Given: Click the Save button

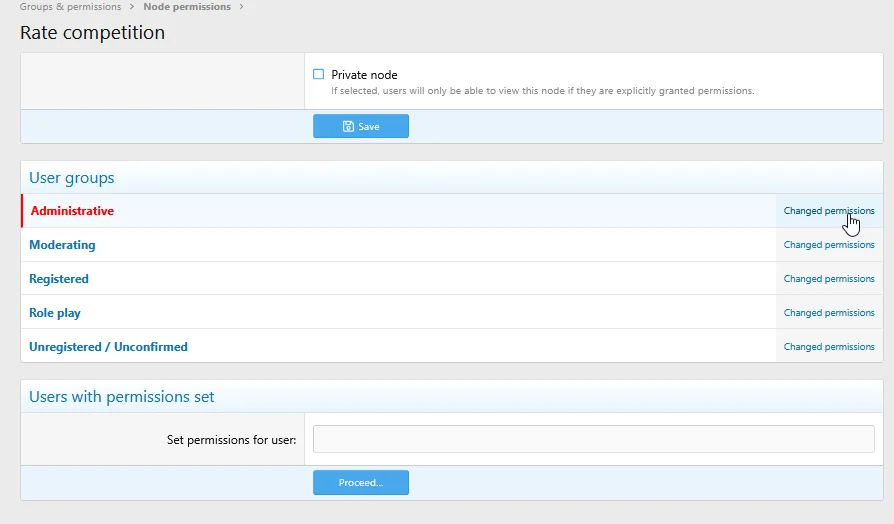Looking at the screenshot, I should (x=361, y=126).
